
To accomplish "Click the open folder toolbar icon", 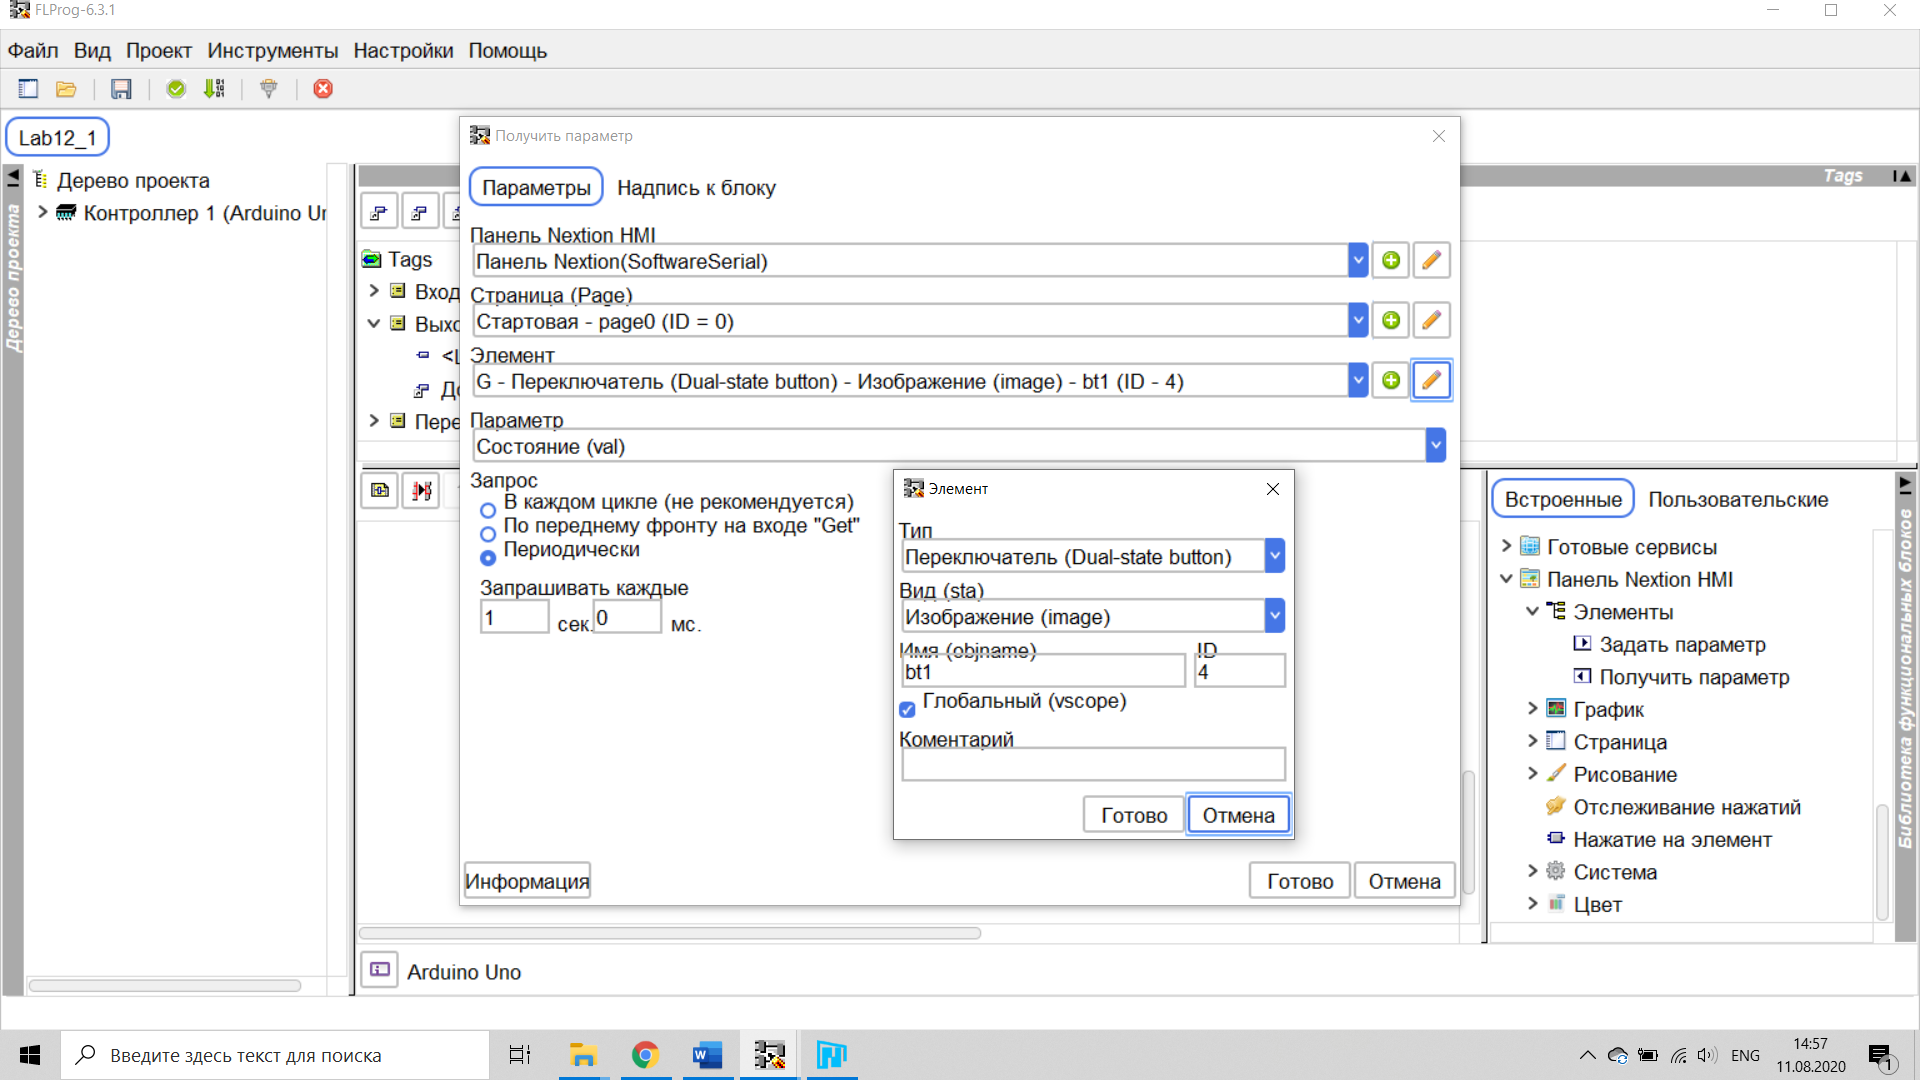I will coord(66,89).
